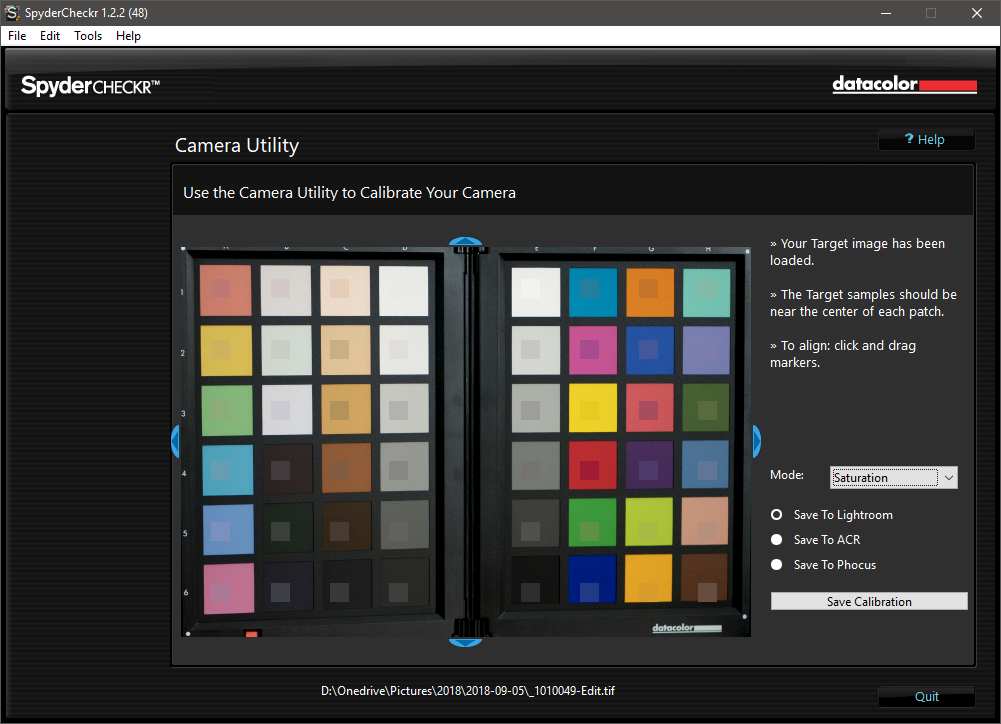Click the orange patch in column G row 1
The width and height of the screenshot is (1001, 724).
point(650,292)
